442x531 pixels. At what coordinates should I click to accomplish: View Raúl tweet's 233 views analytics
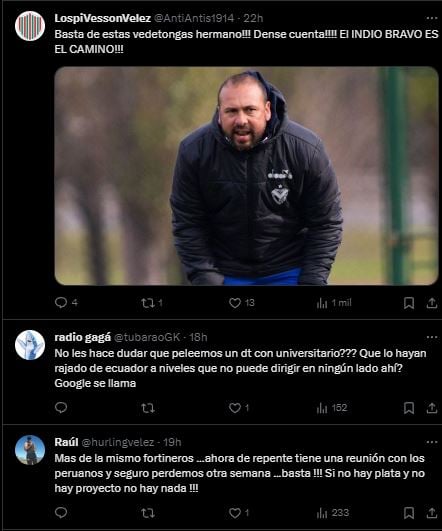tap(333, 513)
